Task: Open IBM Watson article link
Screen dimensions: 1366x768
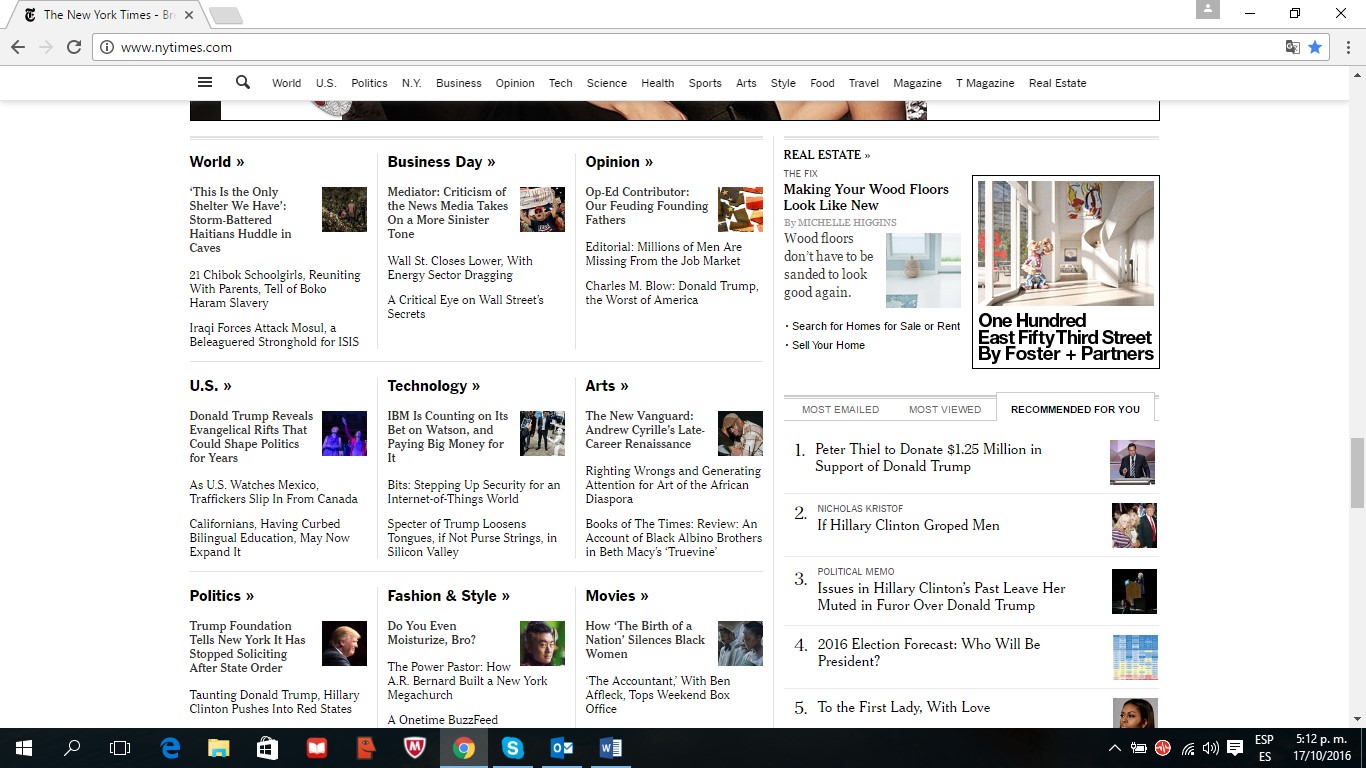Action: tap(447, 437)
